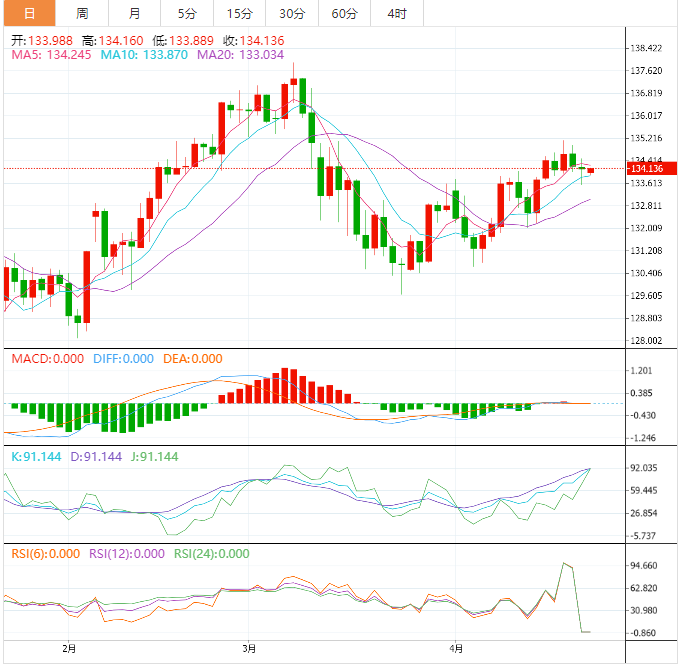
Task: Click the 132.009 price axis label
Action: (646, 228)
